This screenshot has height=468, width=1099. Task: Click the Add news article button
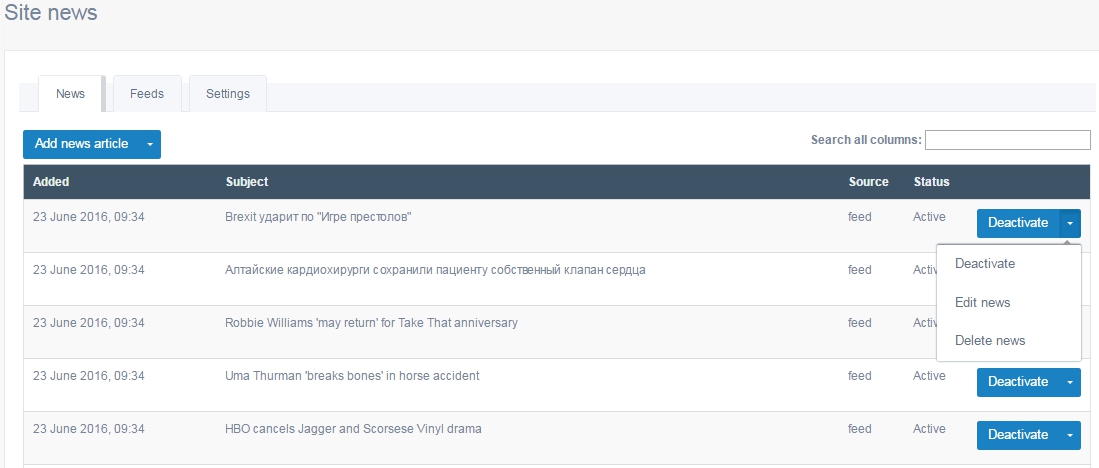click(81, 144)
